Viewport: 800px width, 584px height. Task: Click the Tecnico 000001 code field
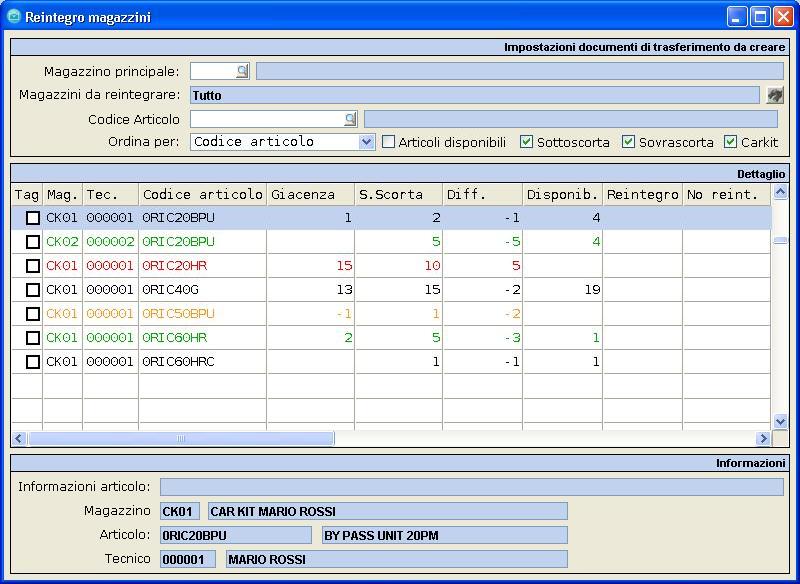pos(188,559)
